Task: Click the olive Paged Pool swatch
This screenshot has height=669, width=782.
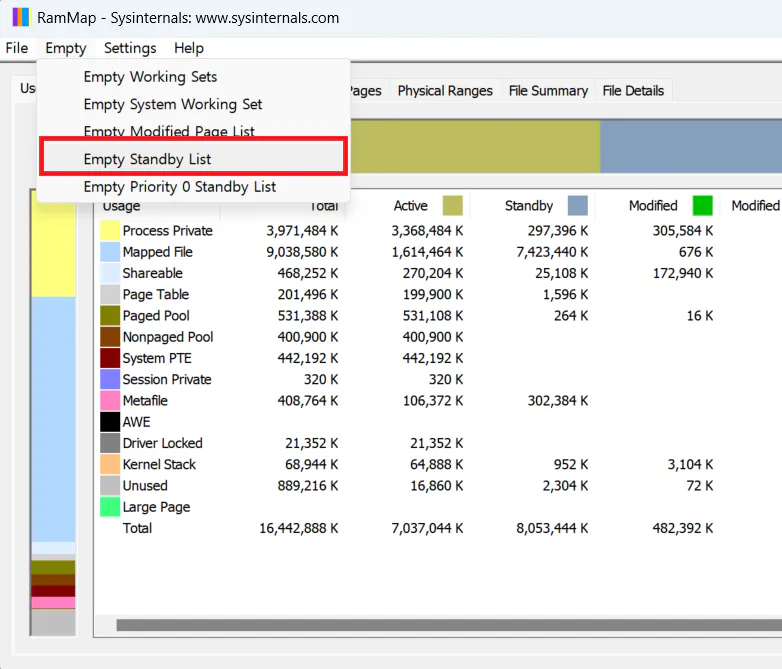Action: (110, 315)
